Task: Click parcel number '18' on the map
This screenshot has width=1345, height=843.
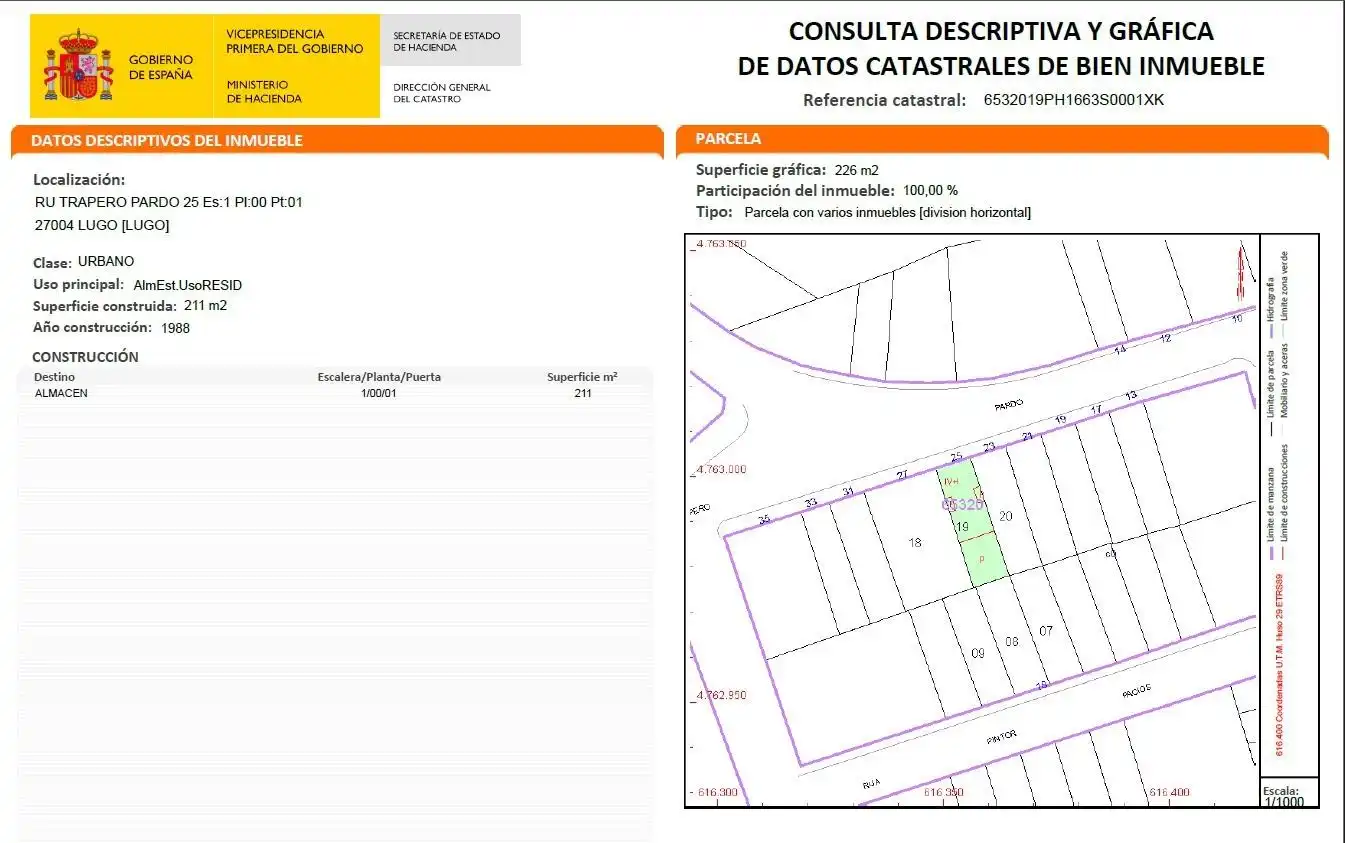Action: (914, 543)
